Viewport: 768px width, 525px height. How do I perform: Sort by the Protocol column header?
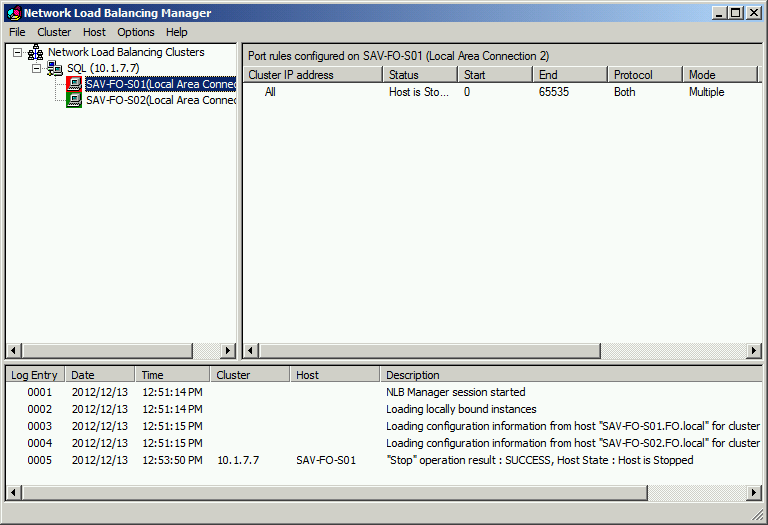pos(645,75)
